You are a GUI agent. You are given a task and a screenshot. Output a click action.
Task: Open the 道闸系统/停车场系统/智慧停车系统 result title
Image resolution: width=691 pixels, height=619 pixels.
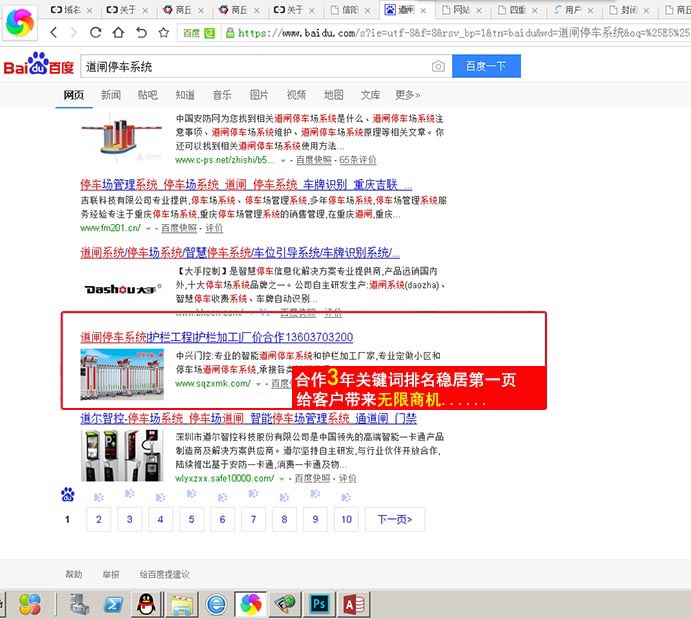click(x=240, y=252)
